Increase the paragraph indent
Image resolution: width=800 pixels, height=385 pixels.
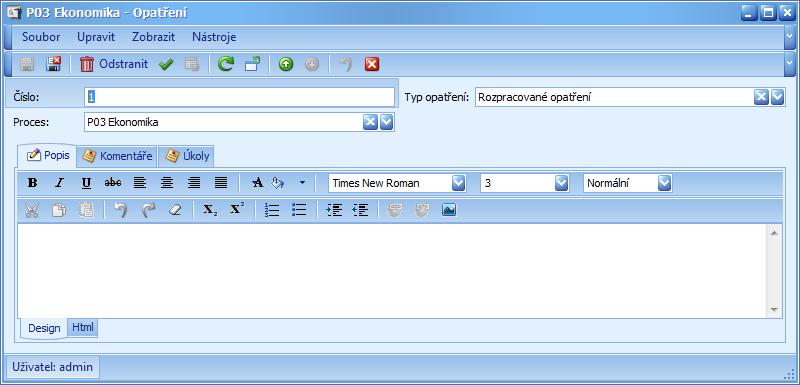(334, 210)
